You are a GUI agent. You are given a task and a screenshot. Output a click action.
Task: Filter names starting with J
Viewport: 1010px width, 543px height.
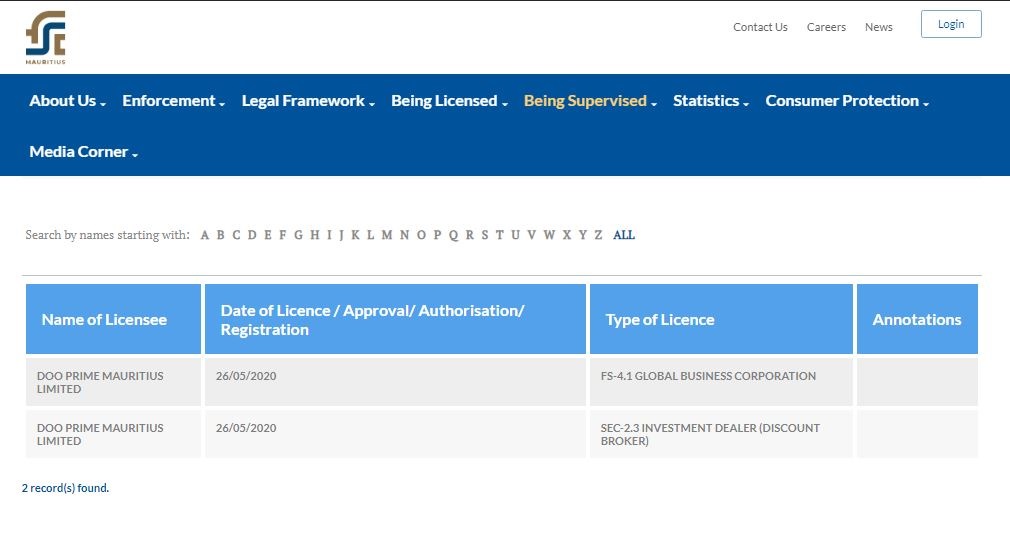click(341, 235)
